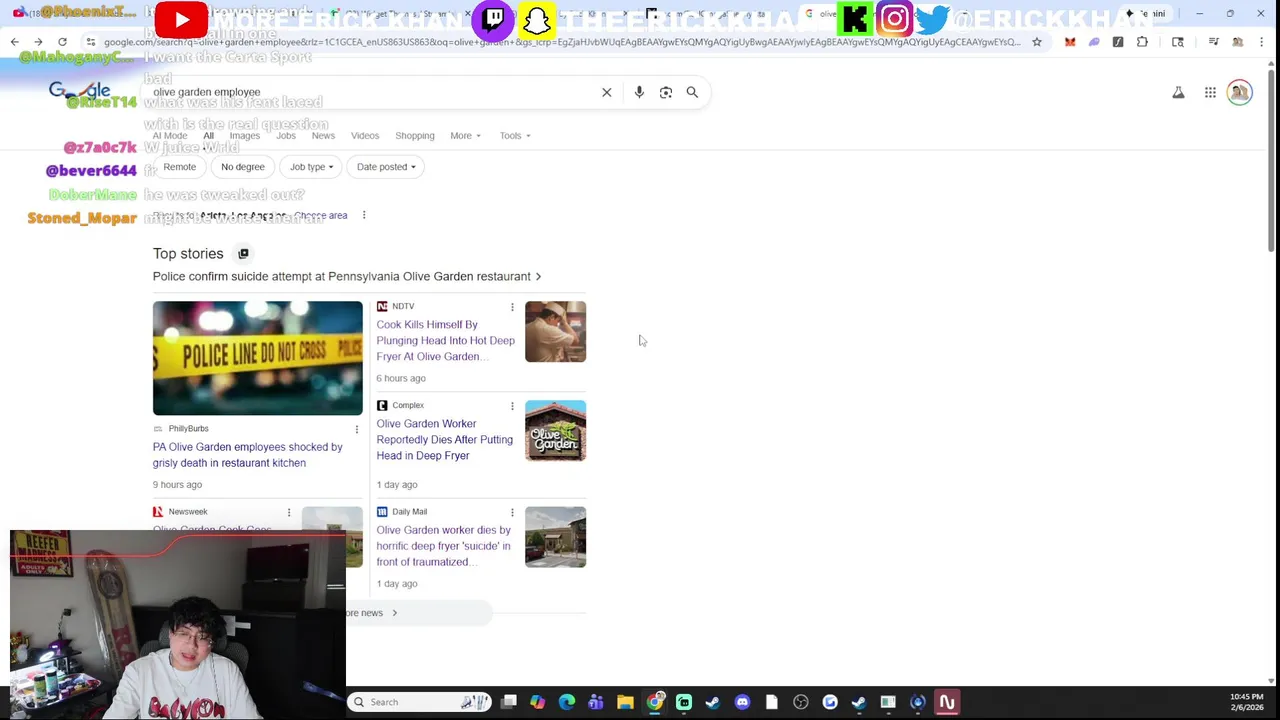
Task: Click the Choose area link
Action: [x=320, y=215]
